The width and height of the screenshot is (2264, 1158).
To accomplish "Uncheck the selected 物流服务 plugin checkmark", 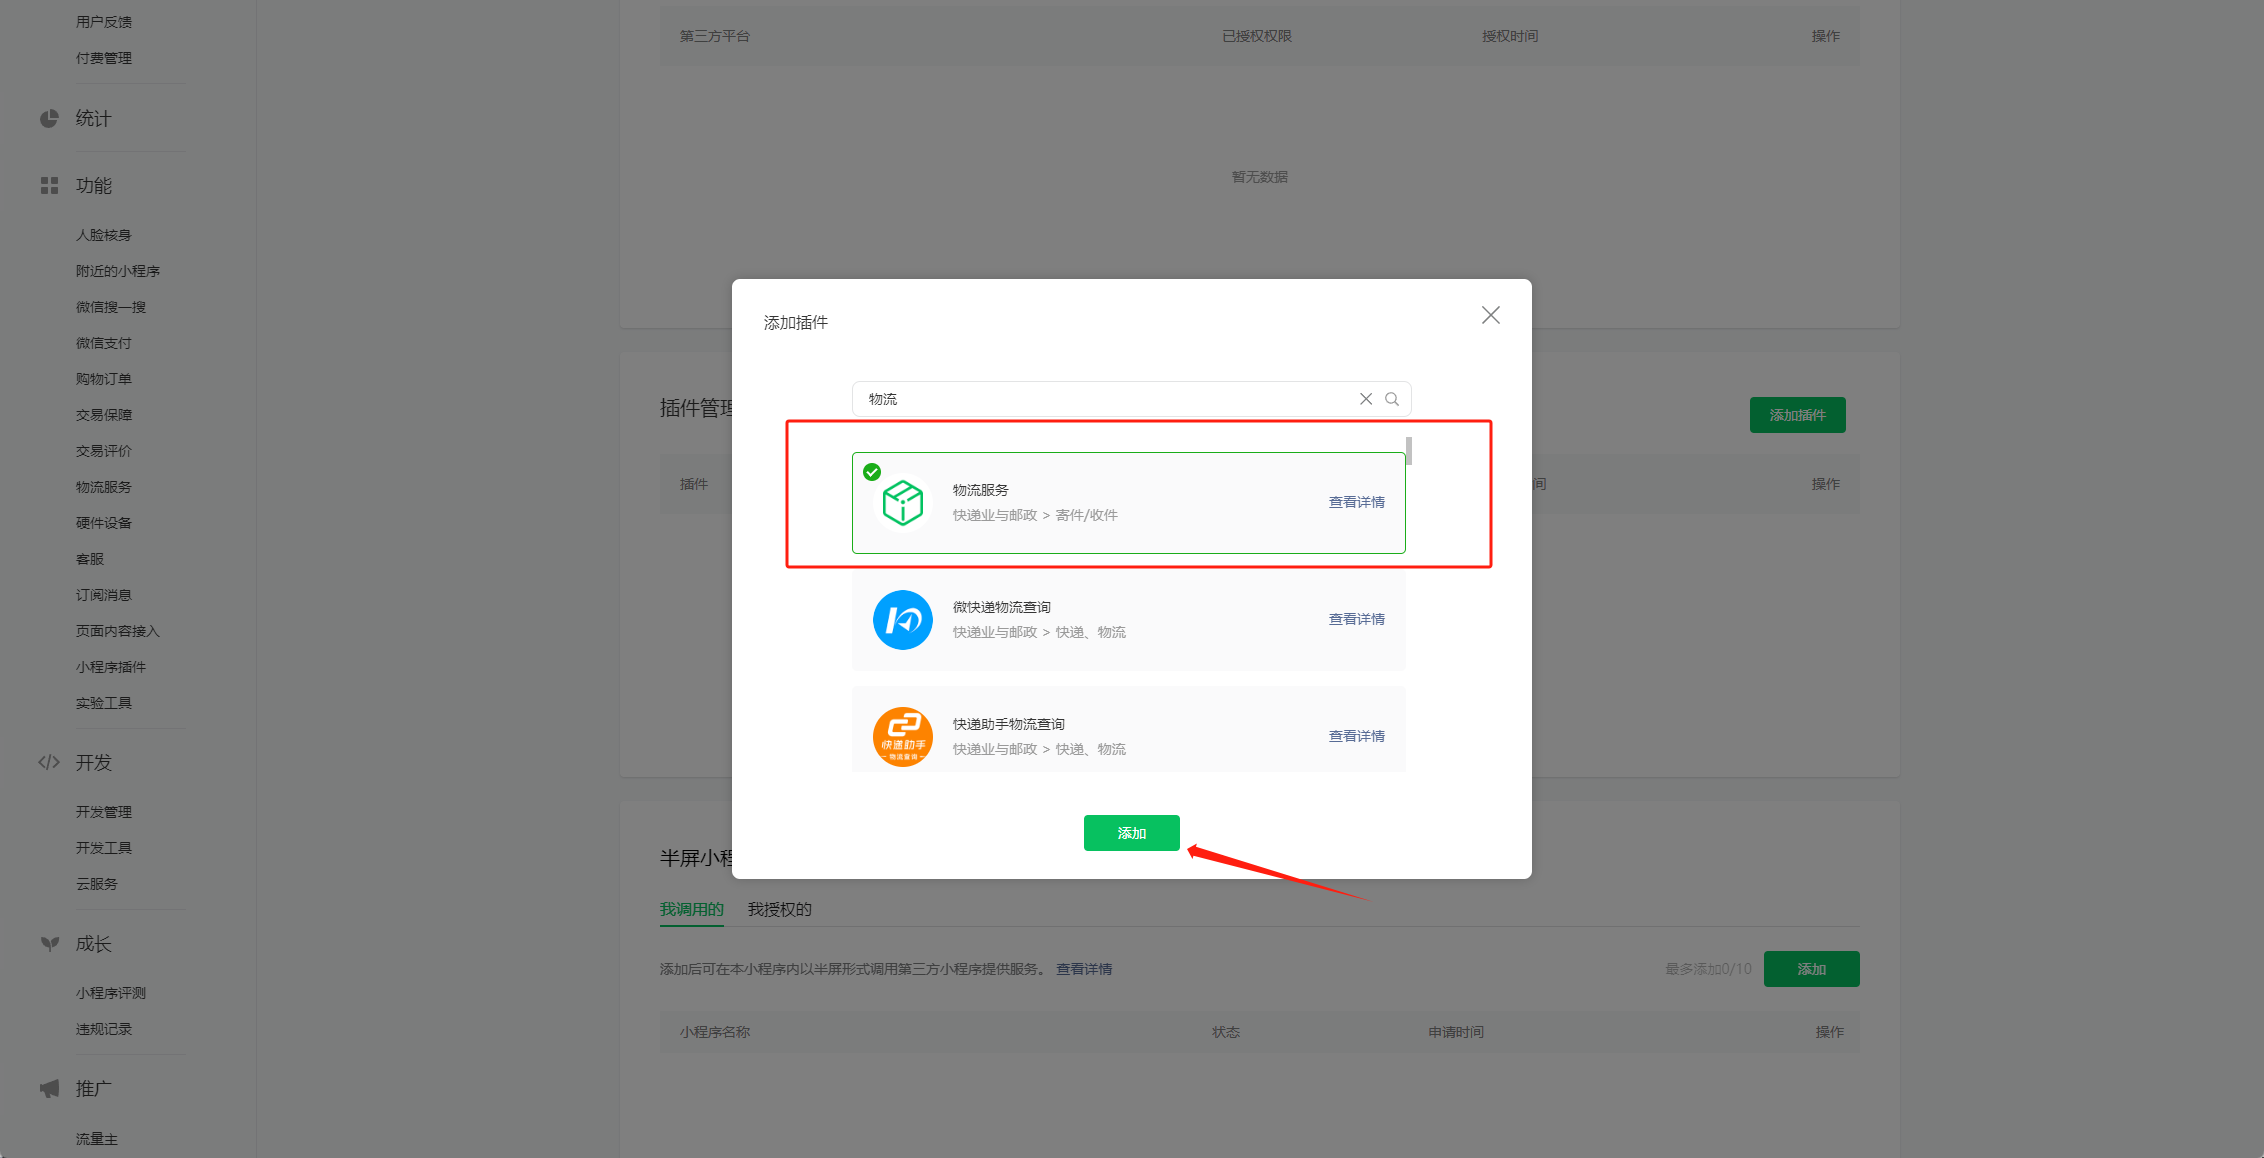I will coord(872,472).
